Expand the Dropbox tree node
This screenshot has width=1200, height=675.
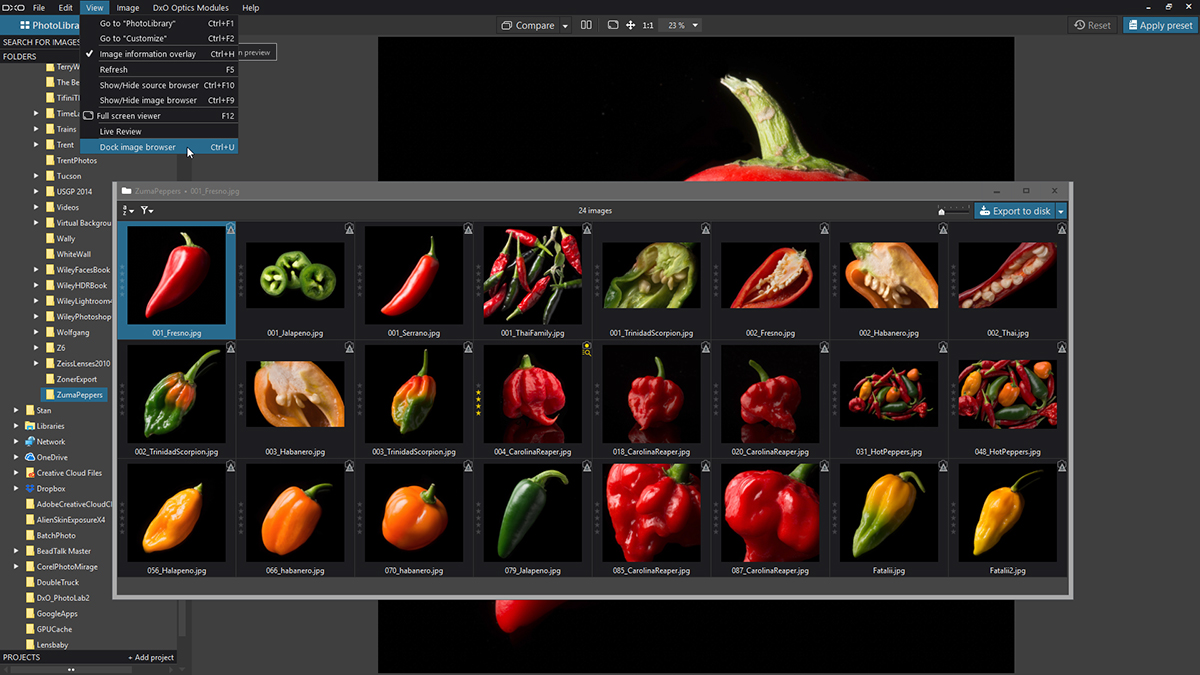click(16, 489)
